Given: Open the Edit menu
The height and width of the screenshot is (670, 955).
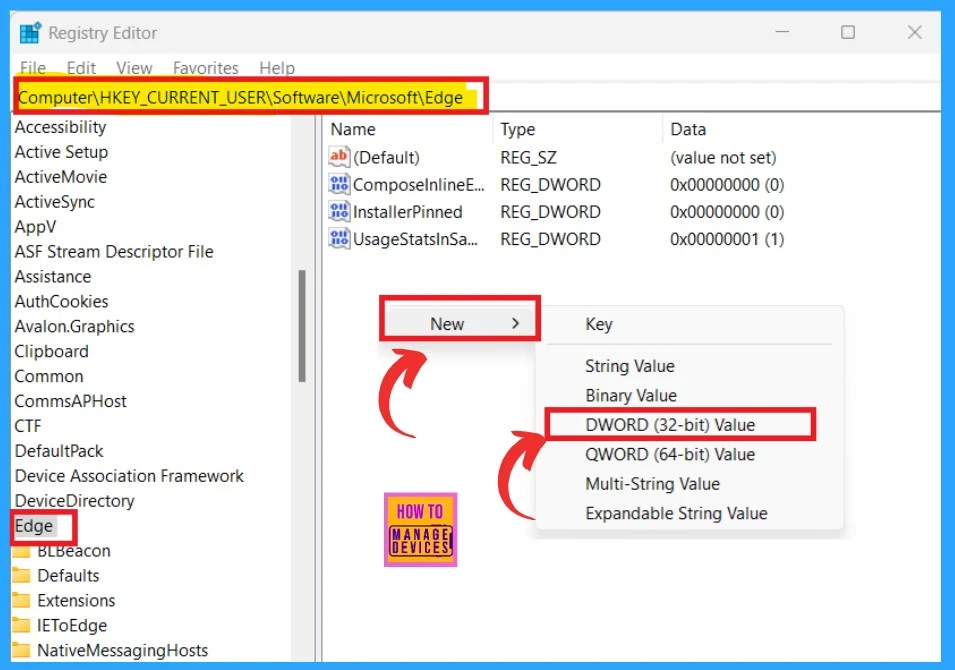Looking at the screenshot, I should click(x=81, y=68).
